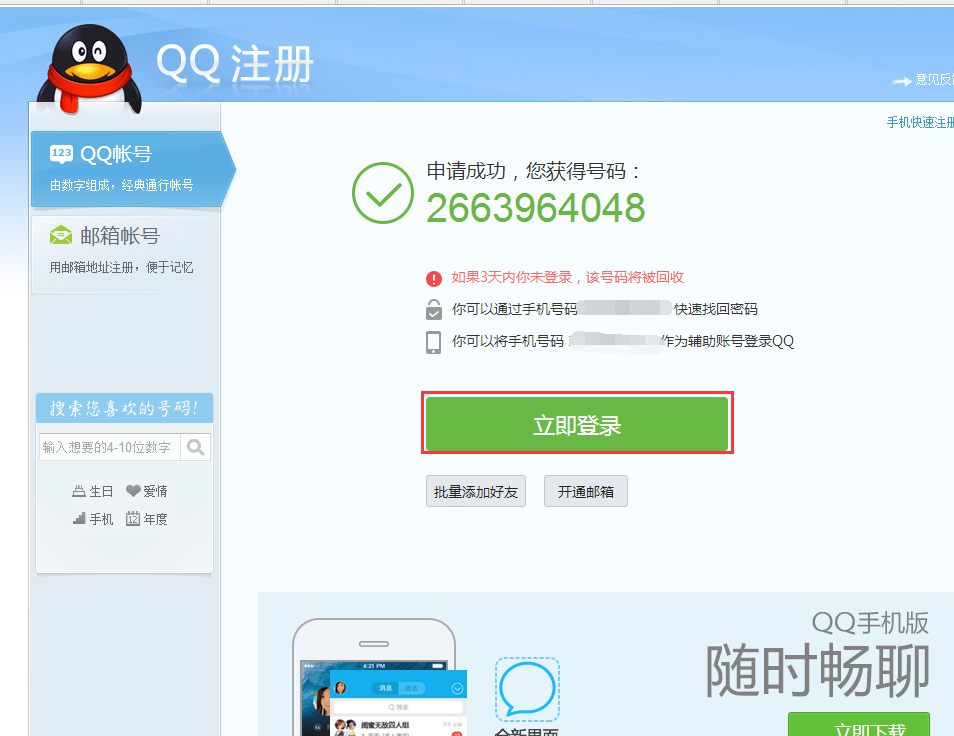Click the number search input field

(x=110, y=447)
